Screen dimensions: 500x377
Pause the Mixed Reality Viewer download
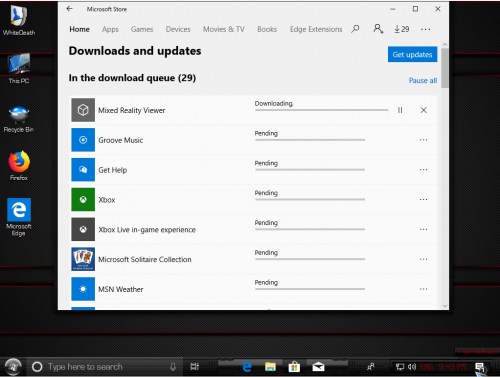point(400,110)
